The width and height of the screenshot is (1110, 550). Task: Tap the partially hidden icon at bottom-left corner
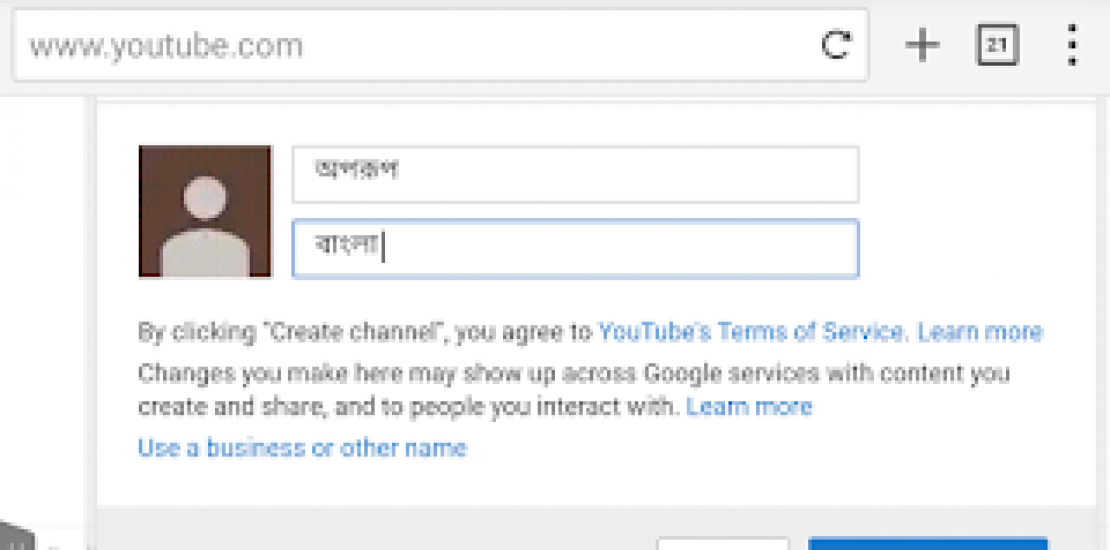tap(15, 537)
